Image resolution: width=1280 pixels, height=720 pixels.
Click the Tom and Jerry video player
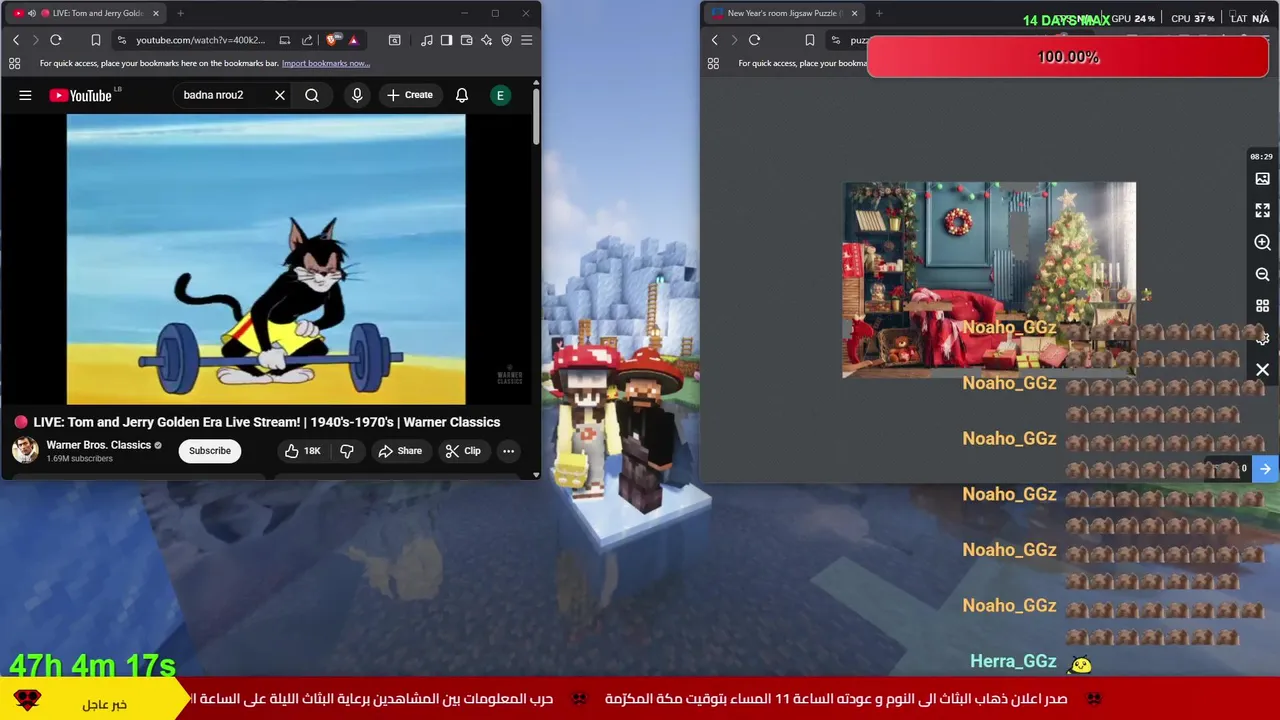[266, 259]
